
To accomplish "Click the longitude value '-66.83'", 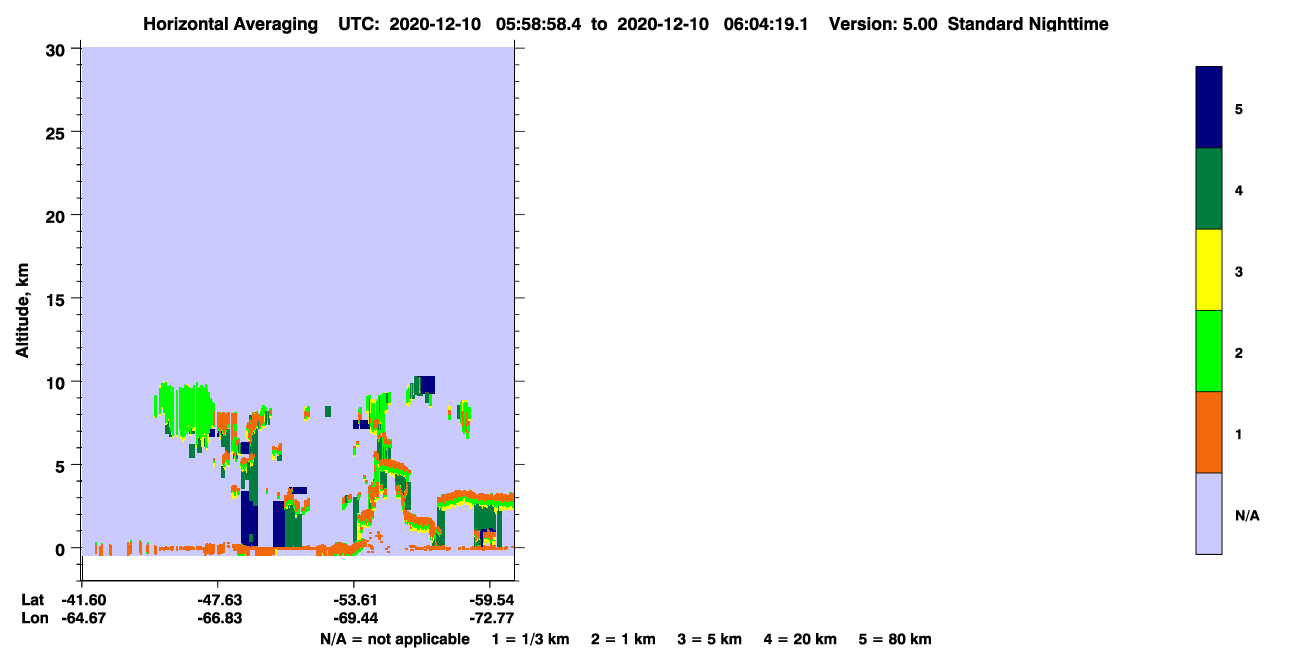I will (218, 618).
